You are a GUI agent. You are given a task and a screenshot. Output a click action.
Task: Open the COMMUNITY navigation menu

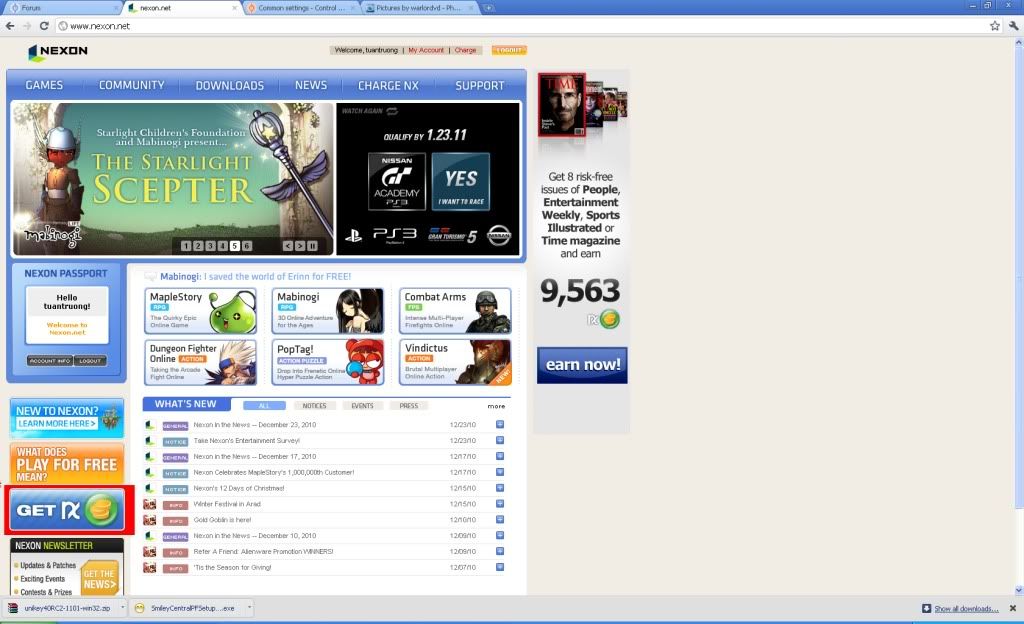(131, 86)
